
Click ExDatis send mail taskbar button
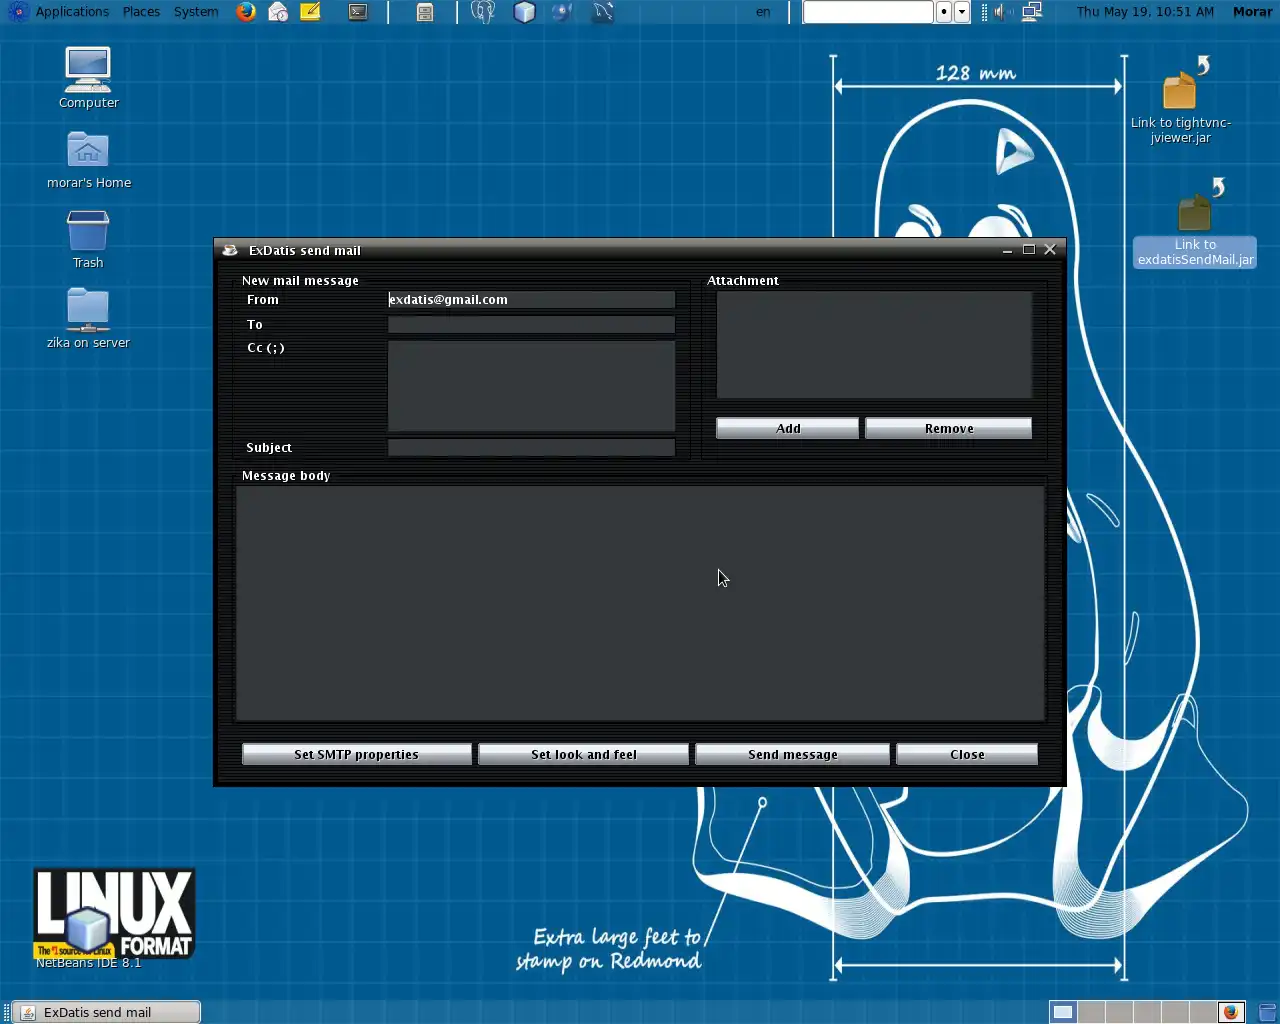(107, 1012)
